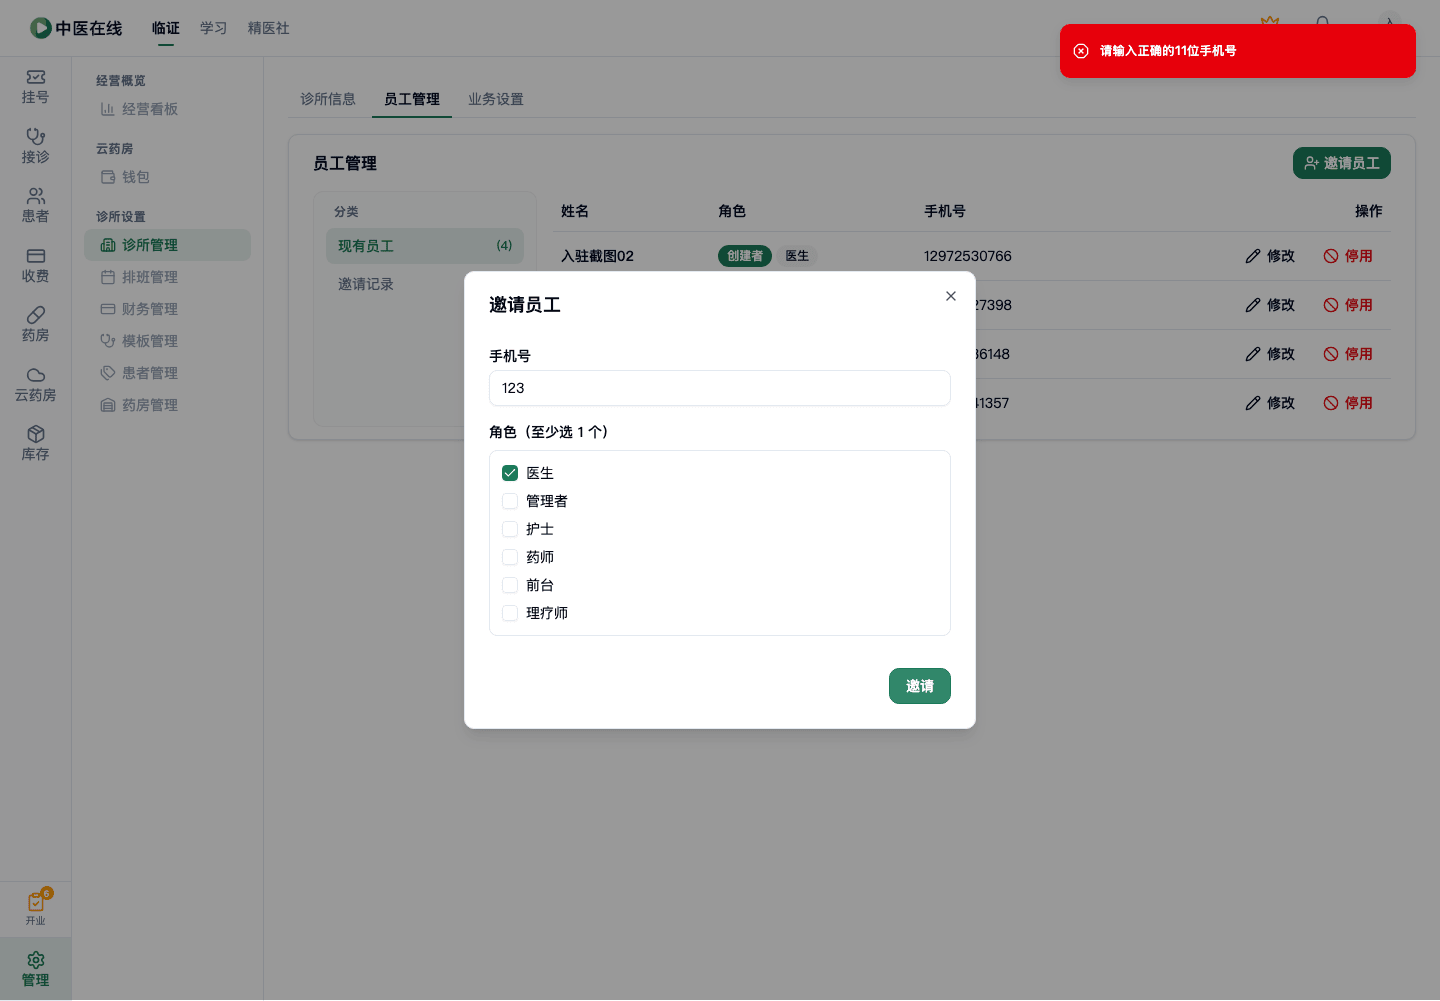The image size is (1440, 1001).
Task: Select 现有员工 category
Action: pyautogui.click(x=425, y=246)
